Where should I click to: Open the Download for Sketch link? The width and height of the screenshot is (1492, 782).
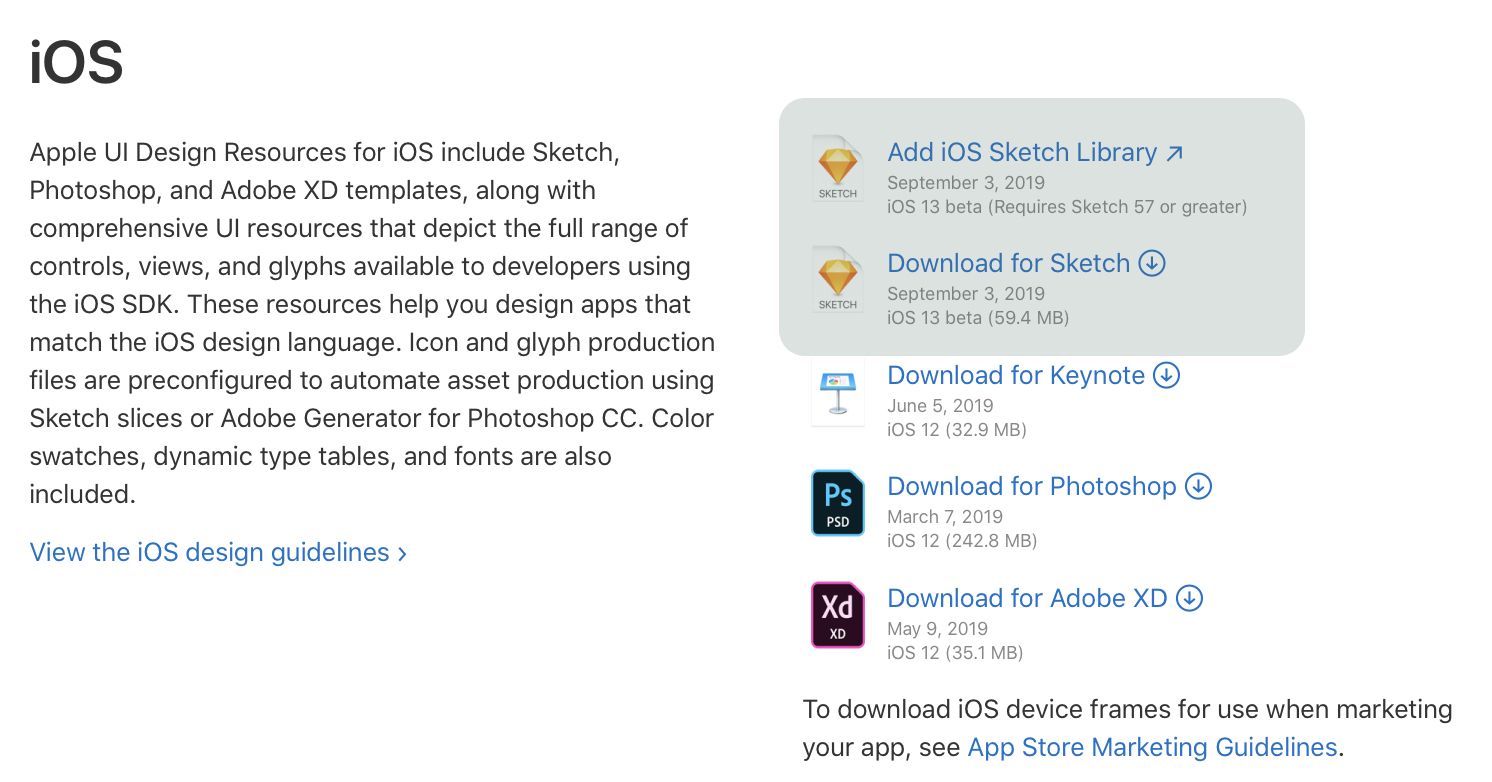(1008, 264)
